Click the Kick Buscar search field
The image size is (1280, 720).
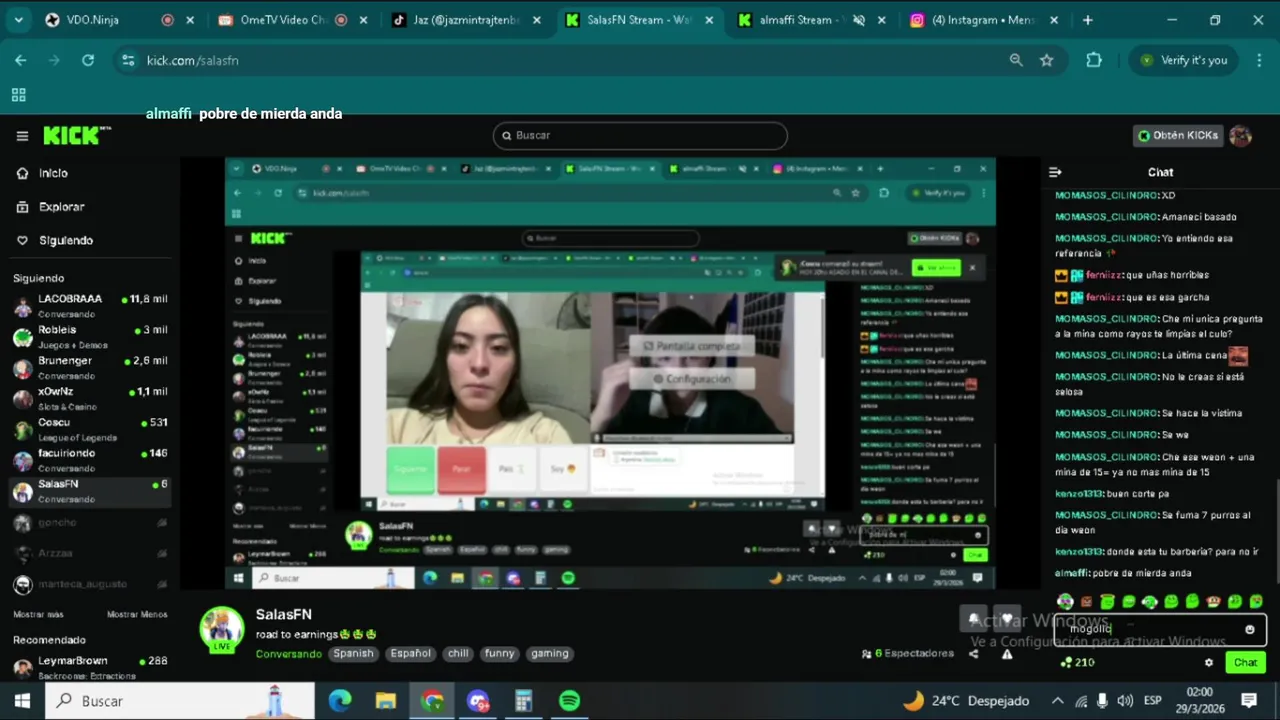click(x=640, y=136)
